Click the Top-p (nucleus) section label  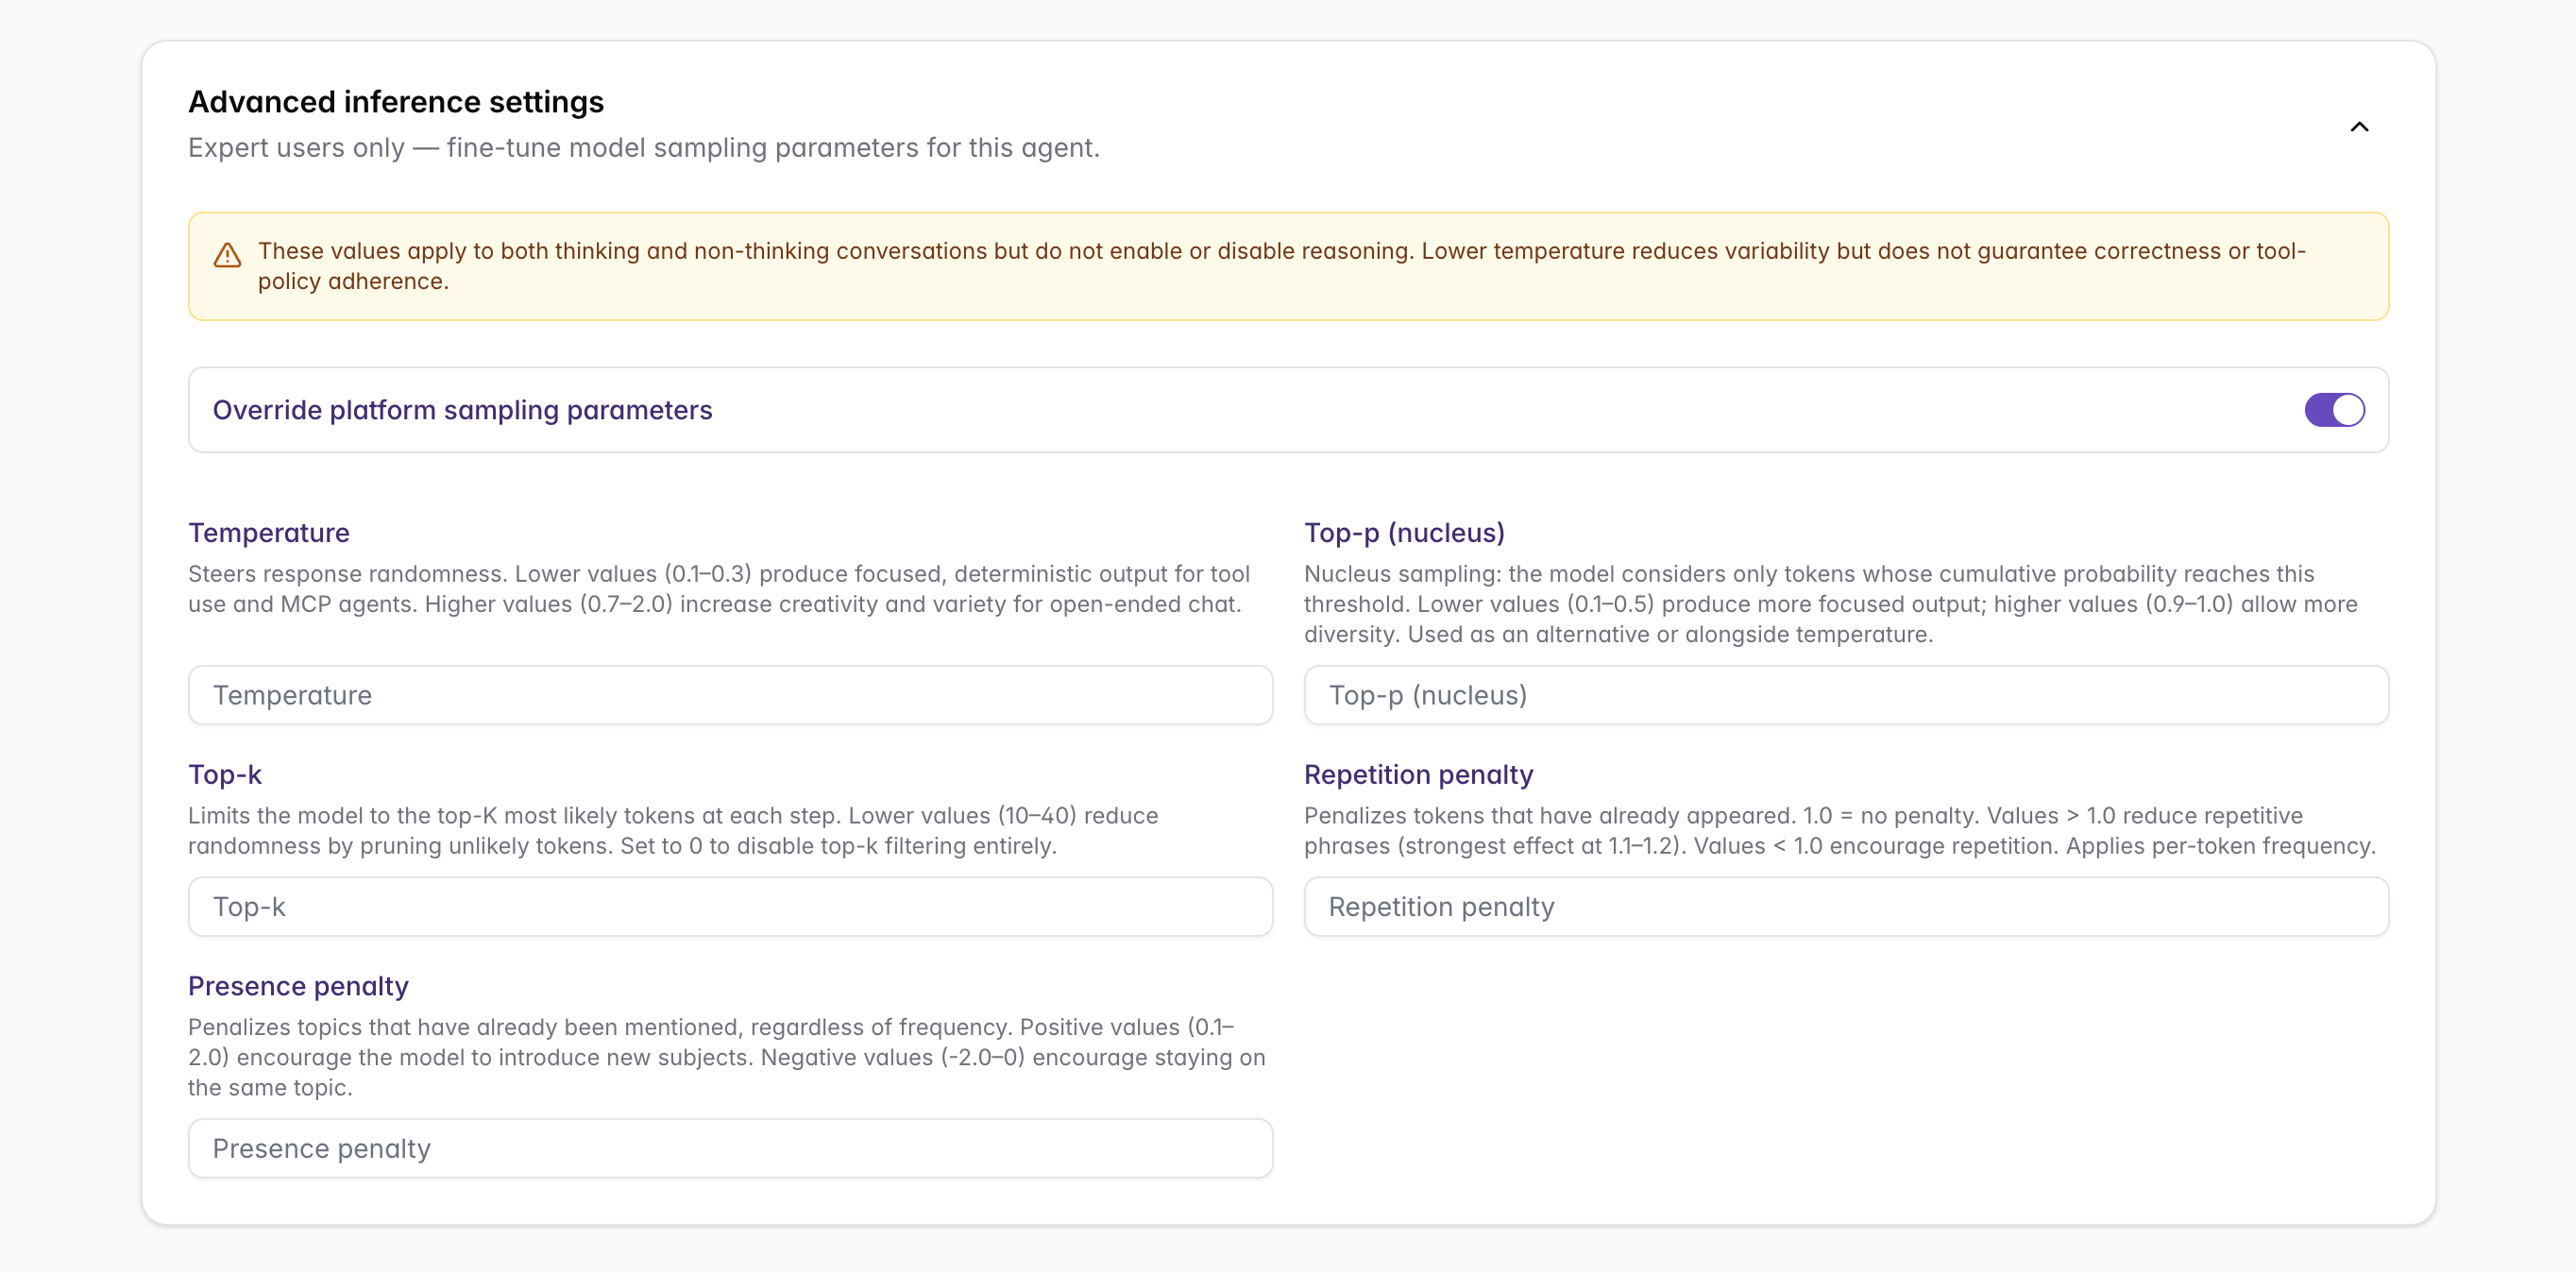click(x=1404, y=533)
